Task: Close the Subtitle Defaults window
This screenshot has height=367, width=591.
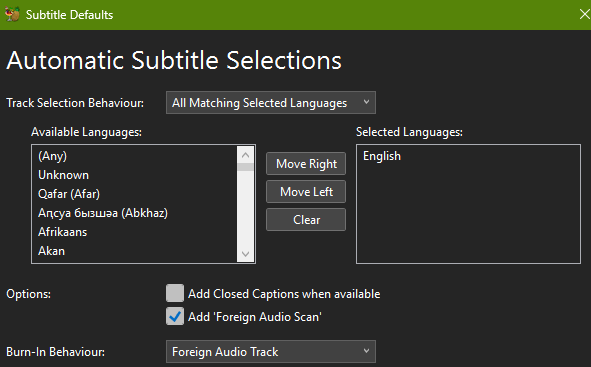Action: pos(584,14)
